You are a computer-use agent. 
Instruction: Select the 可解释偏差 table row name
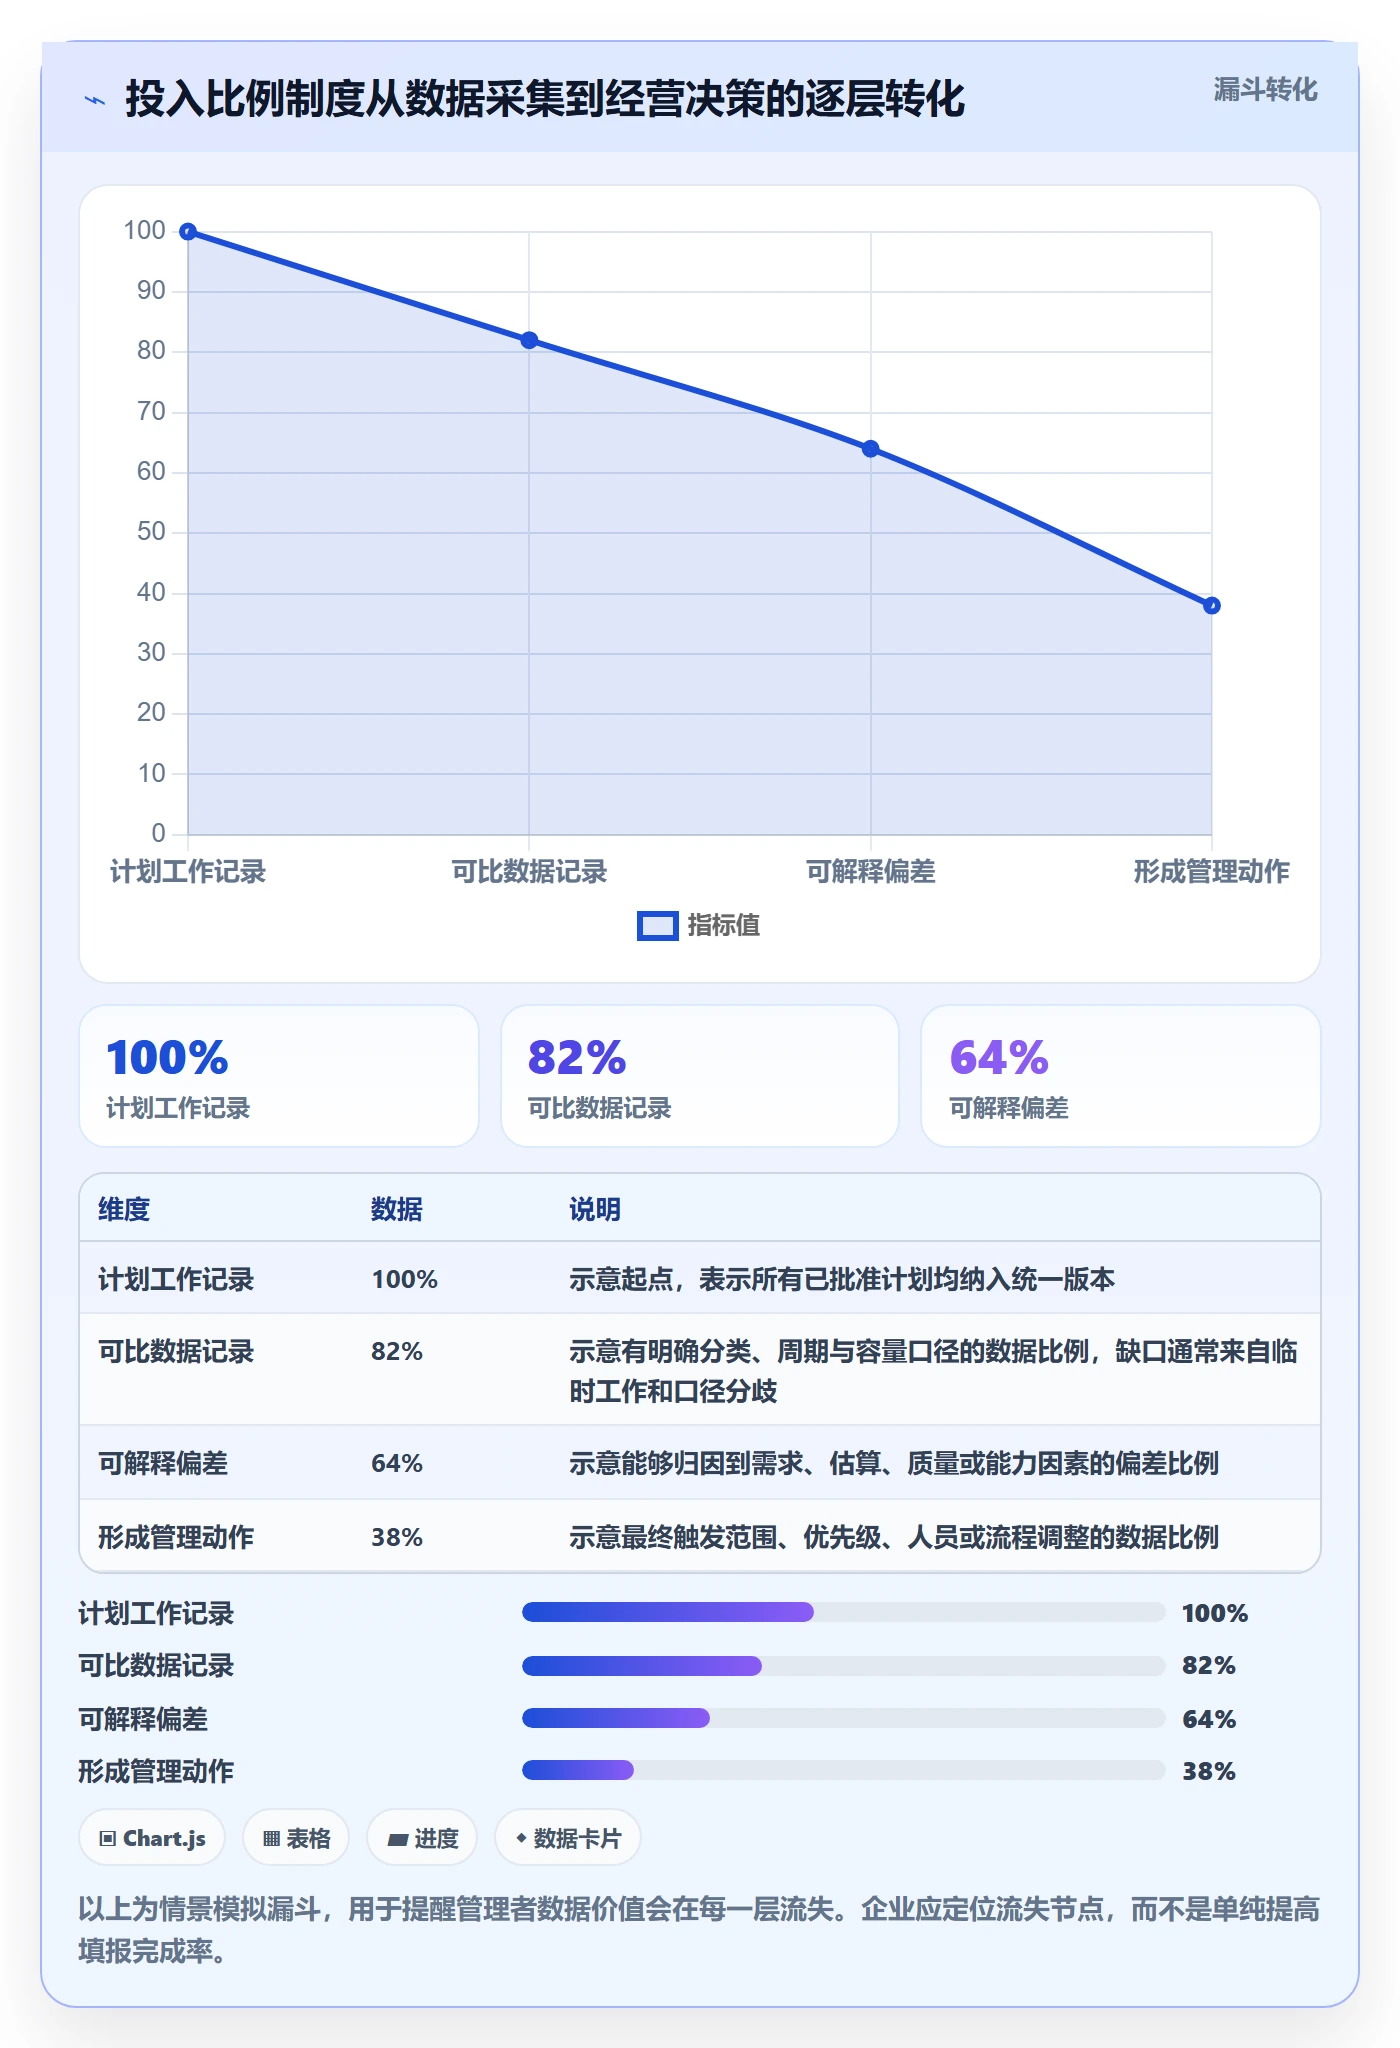[163, 1464]
